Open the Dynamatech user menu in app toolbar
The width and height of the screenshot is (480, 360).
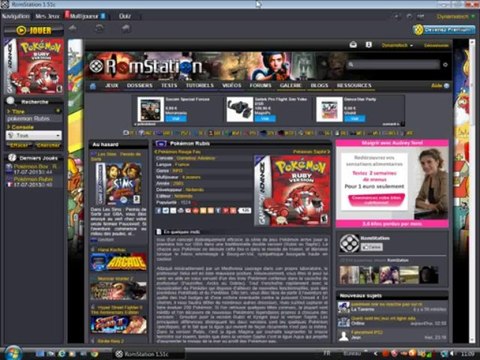point(455,16)
